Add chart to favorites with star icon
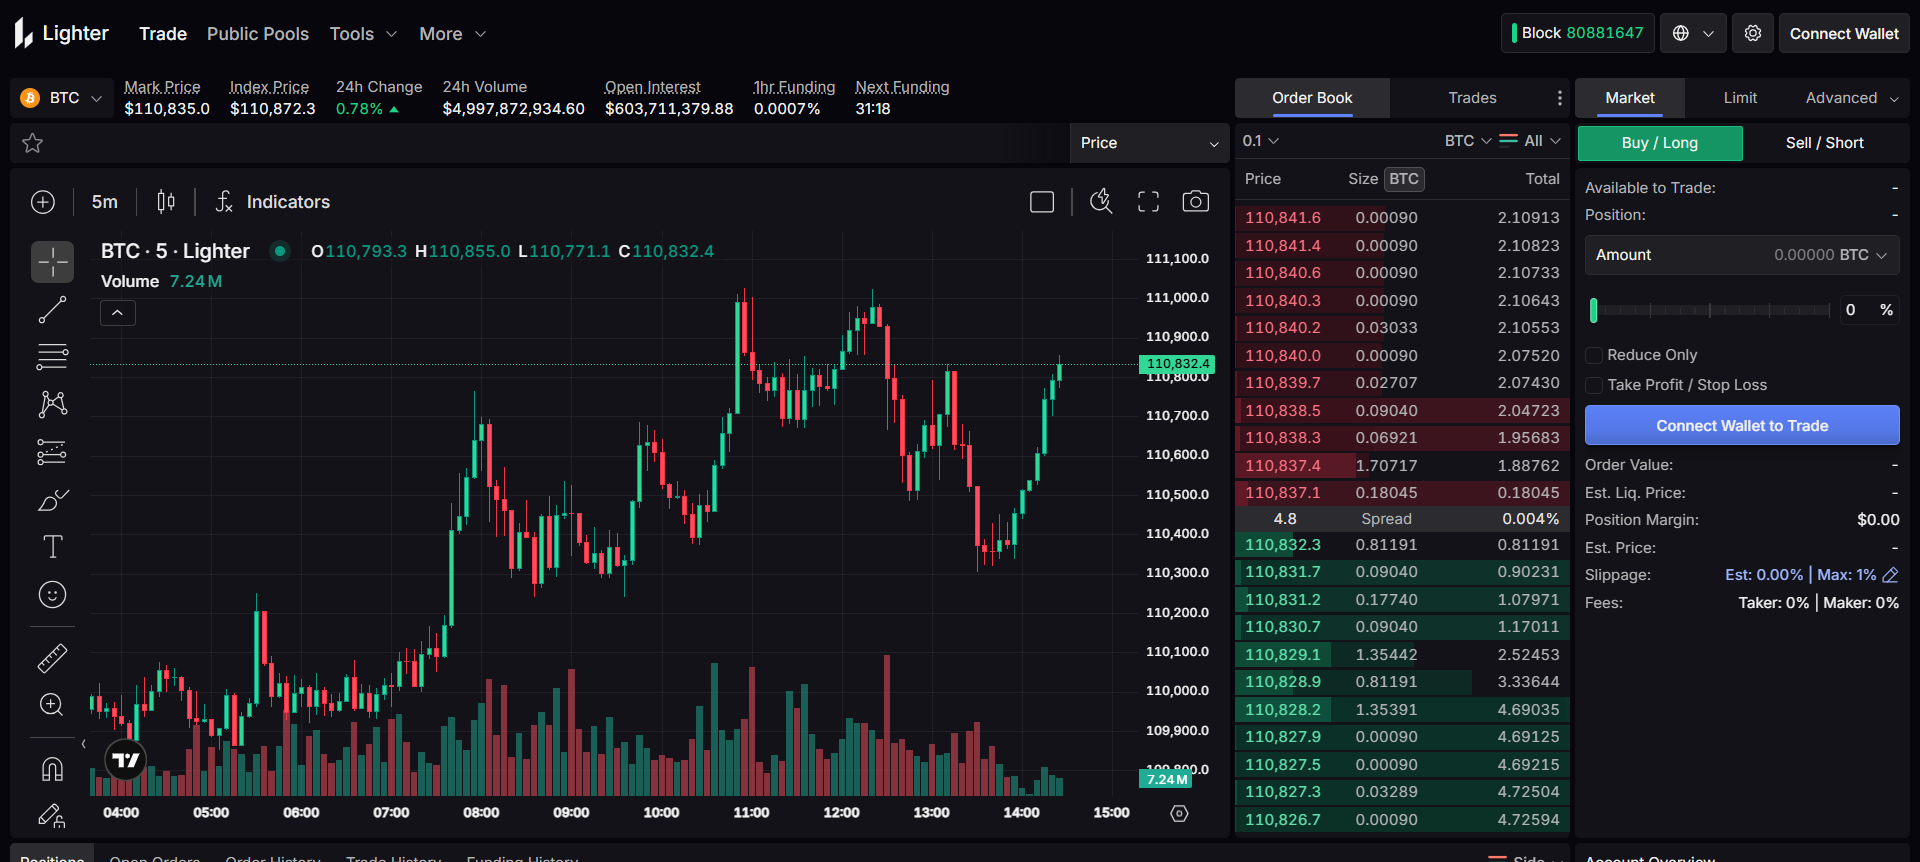1920x862 pixels. click(33, 143)
